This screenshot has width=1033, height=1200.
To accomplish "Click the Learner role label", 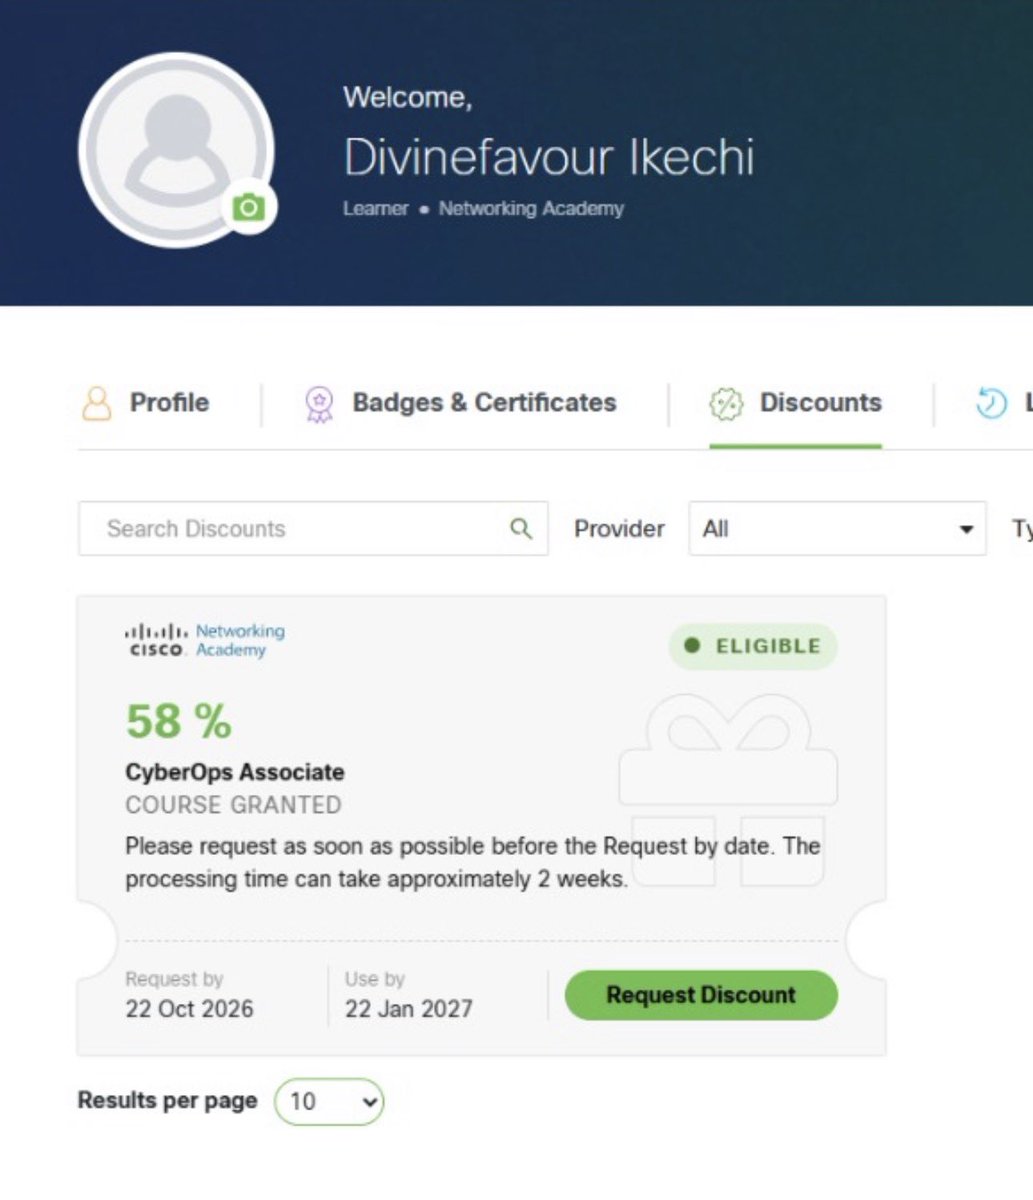I will (x=376, y=208).
